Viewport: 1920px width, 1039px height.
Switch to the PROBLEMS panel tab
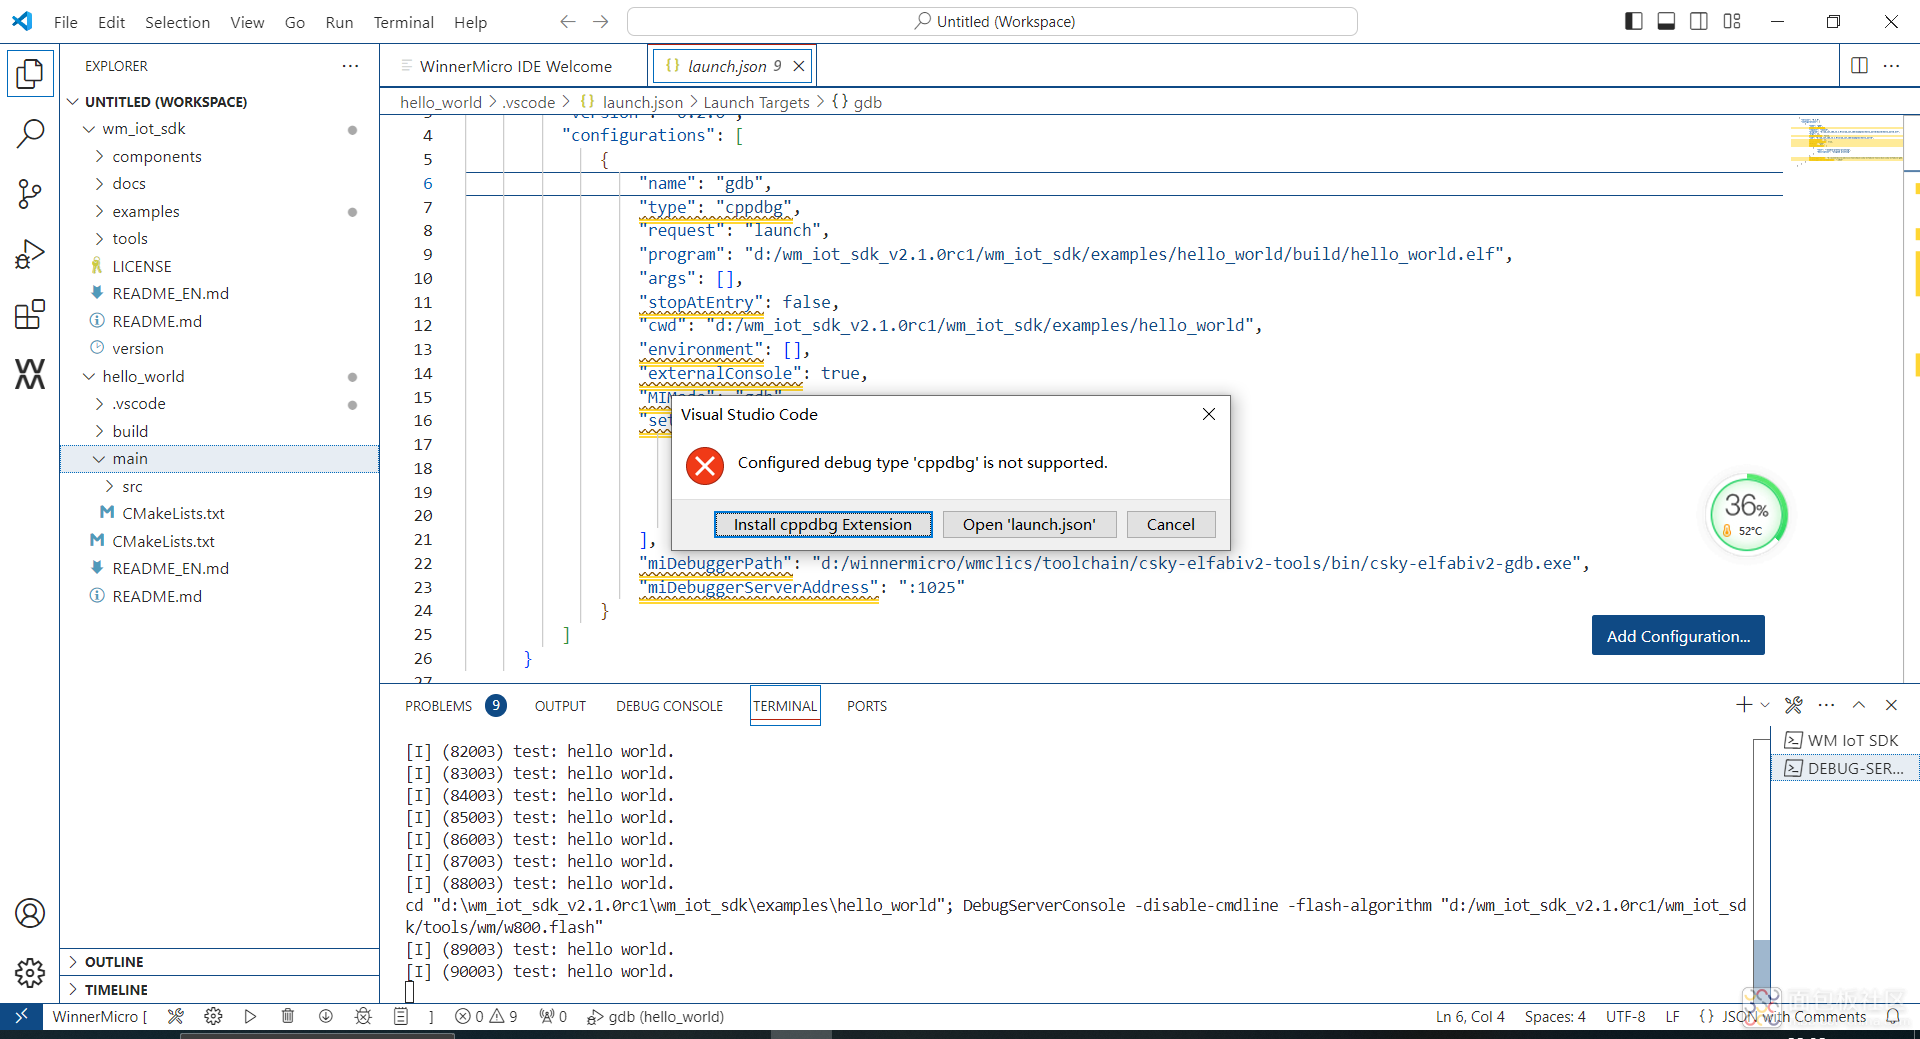click(x=455, y=706)
